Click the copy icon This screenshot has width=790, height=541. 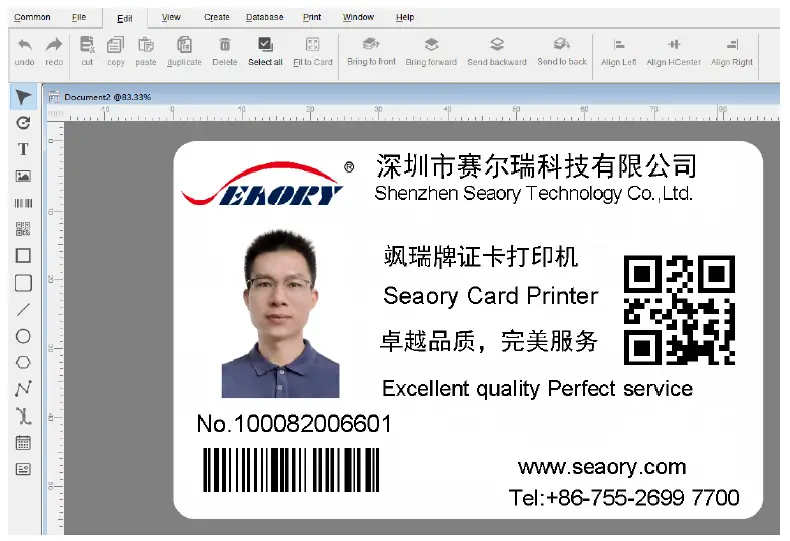[x=115, y=45]
